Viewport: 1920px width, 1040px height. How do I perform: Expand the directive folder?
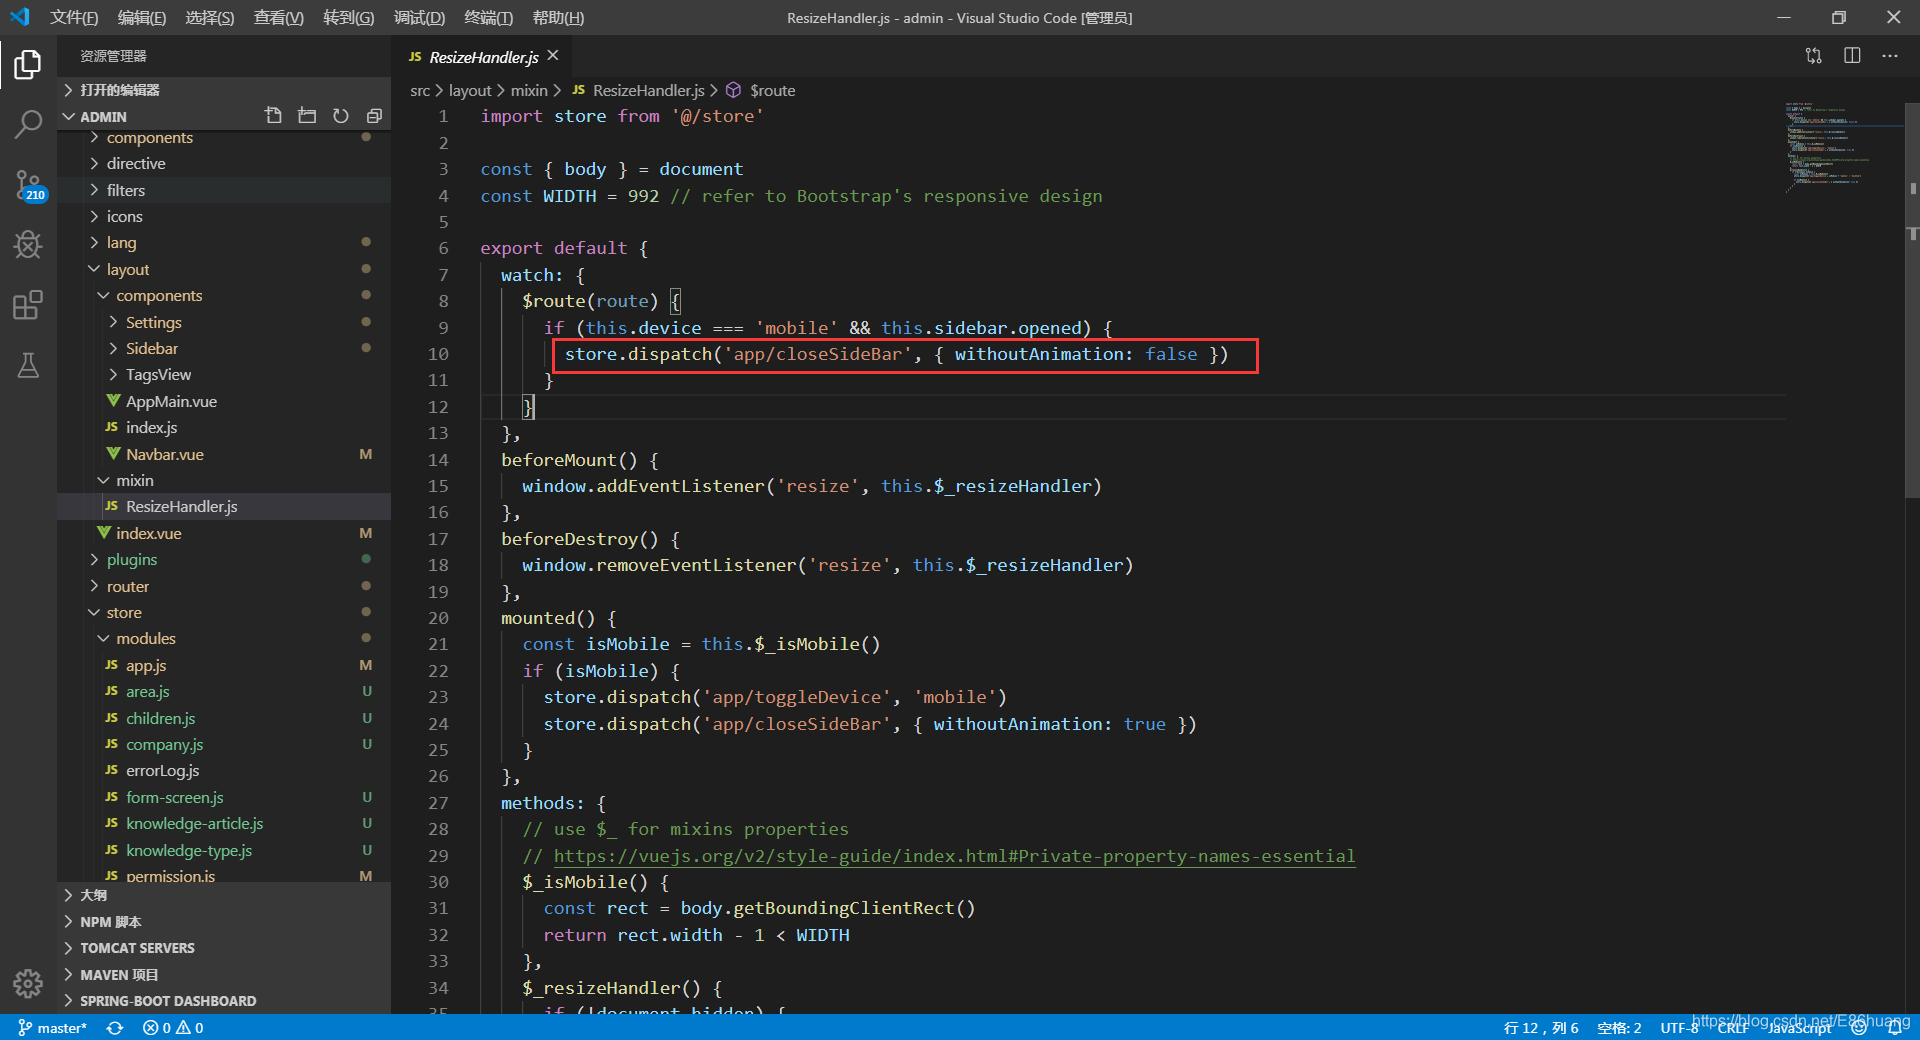(136, 163)
